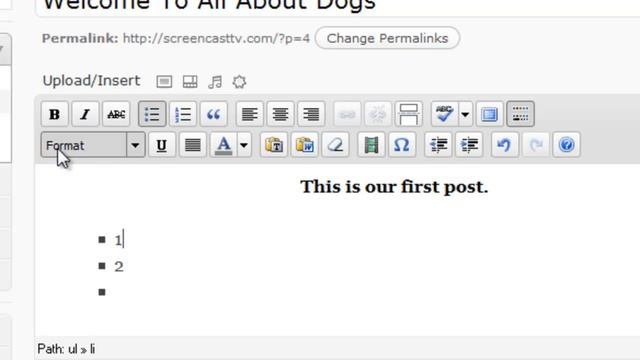Screen dimensions: 640x360
Task: Justify text with align full button
Action: point(193,145)
